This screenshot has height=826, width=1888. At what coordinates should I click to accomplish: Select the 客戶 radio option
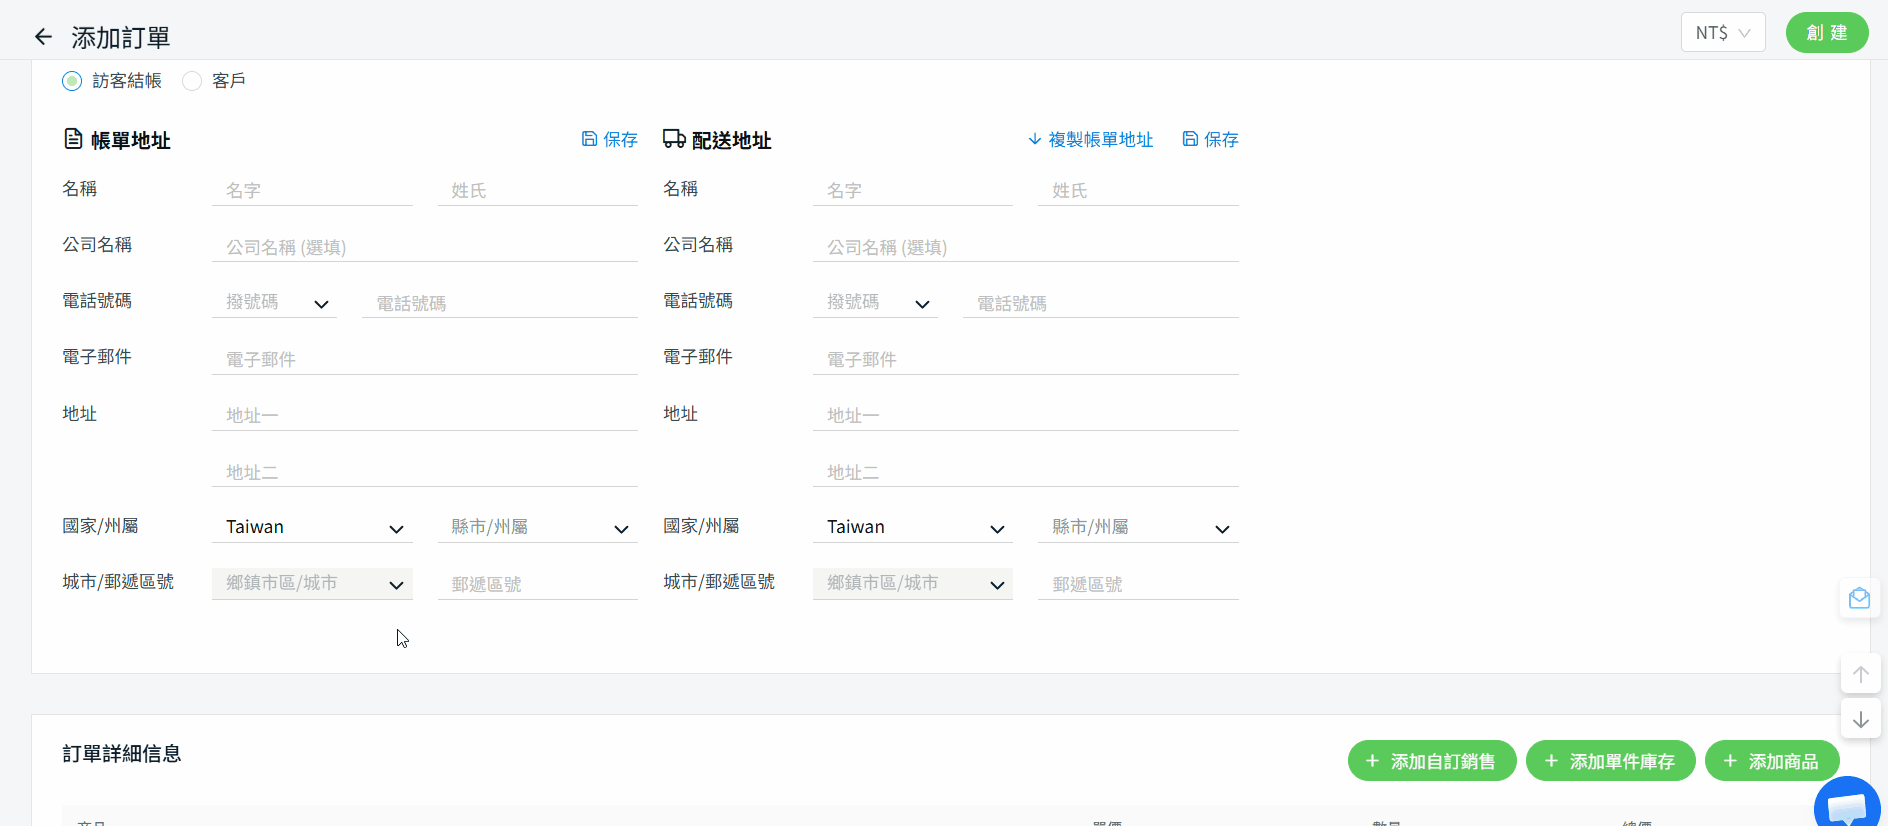click(192, 81)
